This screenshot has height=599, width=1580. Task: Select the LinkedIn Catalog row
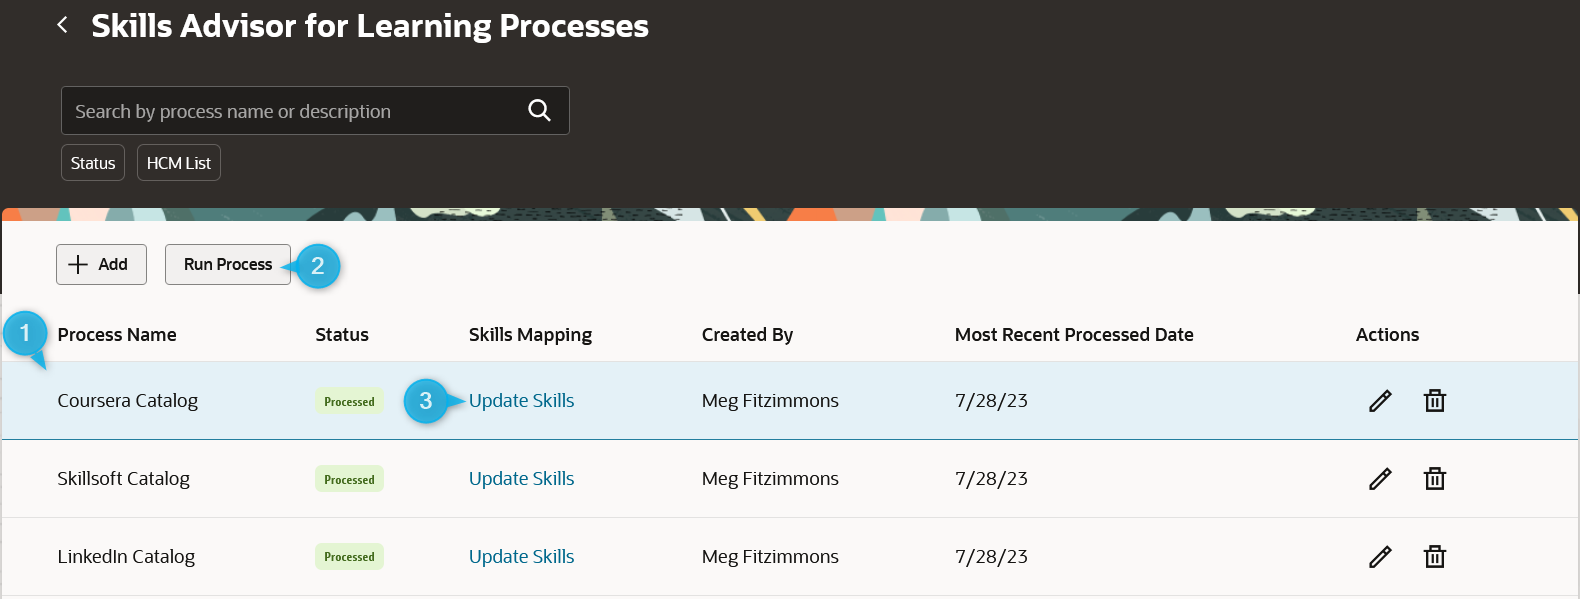[790, 557]
